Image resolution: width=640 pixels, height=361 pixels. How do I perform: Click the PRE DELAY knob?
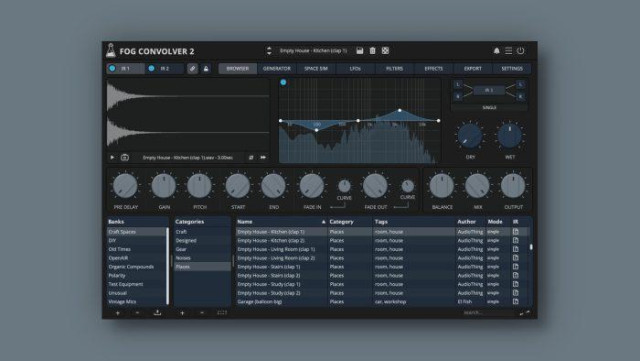pyautogui.click(x=125, y=186)
